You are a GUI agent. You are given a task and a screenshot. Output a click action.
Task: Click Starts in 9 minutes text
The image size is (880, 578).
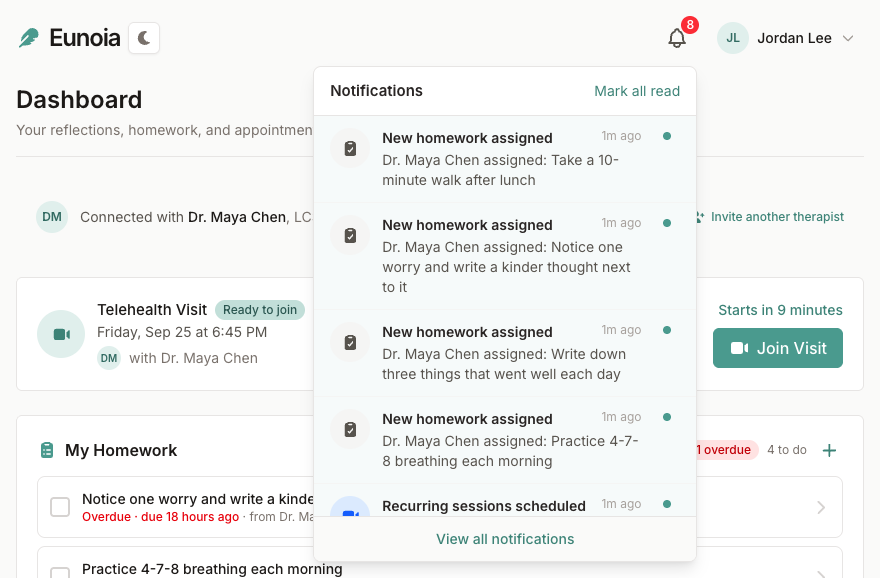click(x=780, y=310)
